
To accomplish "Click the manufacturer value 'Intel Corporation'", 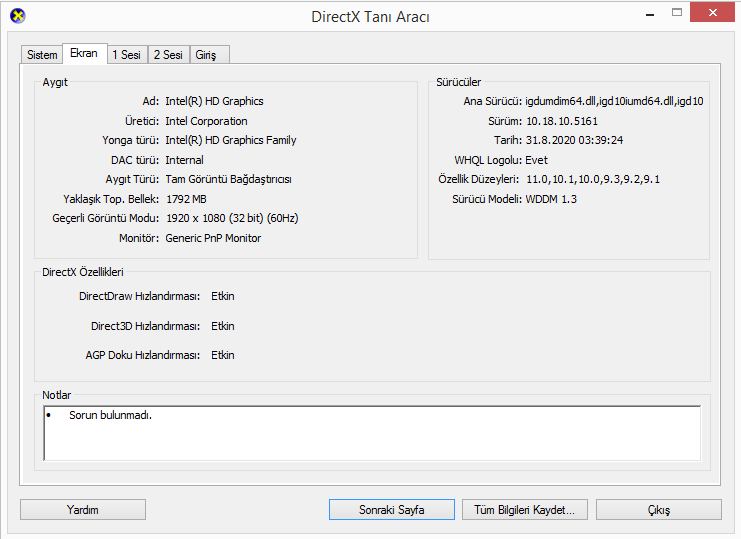I will (206, 121).
